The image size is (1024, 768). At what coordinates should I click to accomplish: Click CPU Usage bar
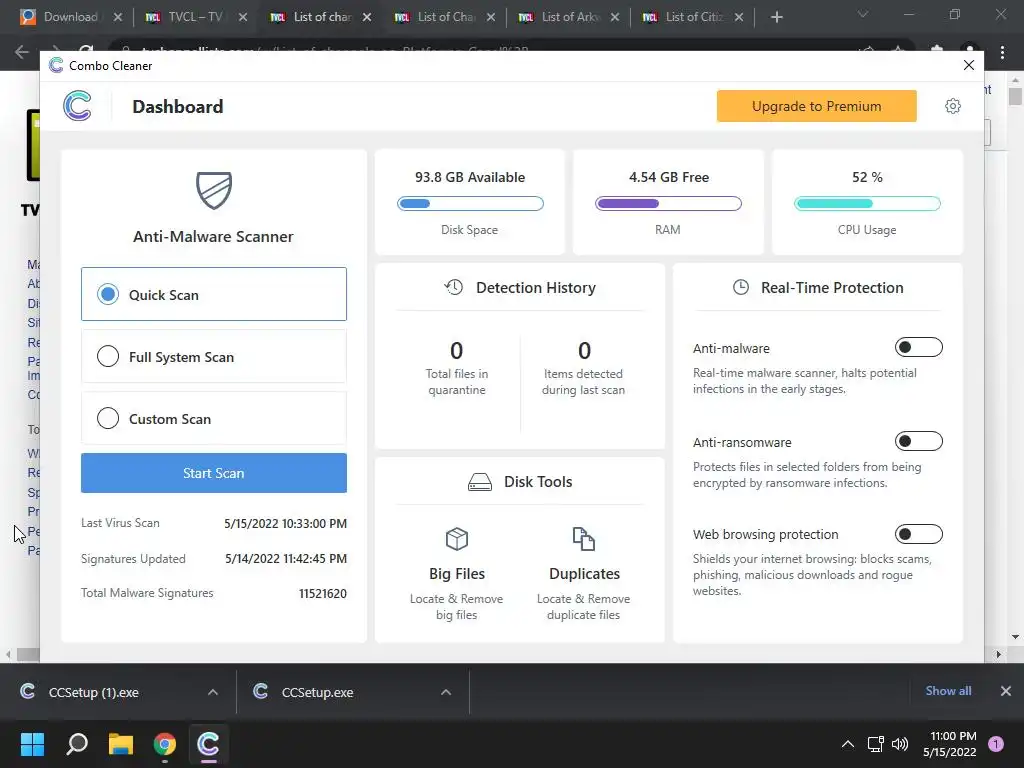click(x=867, y=204)
